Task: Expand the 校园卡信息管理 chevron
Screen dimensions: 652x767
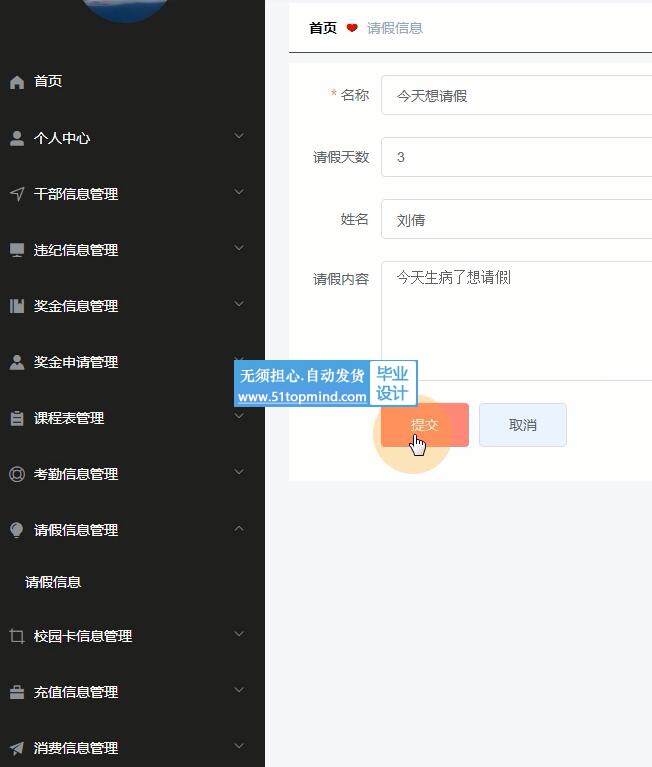Action: [x=238, y=634]
